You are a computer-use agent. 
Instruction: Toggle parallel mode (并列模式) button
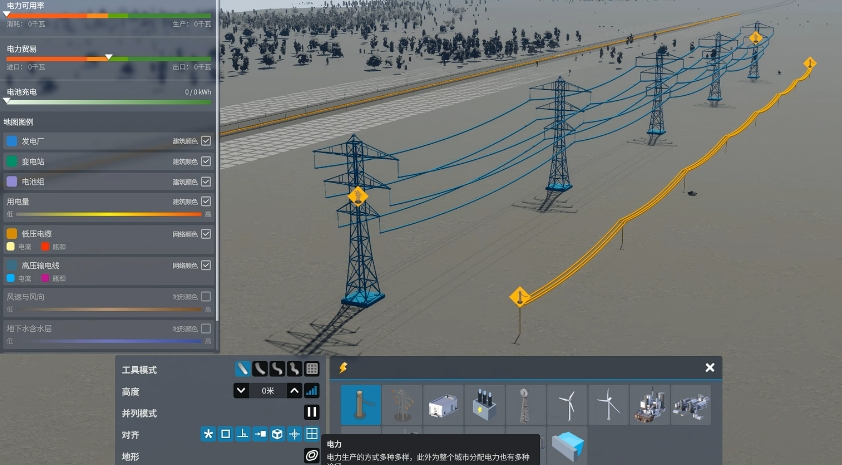pyautogui.click(x=312, y=412)
